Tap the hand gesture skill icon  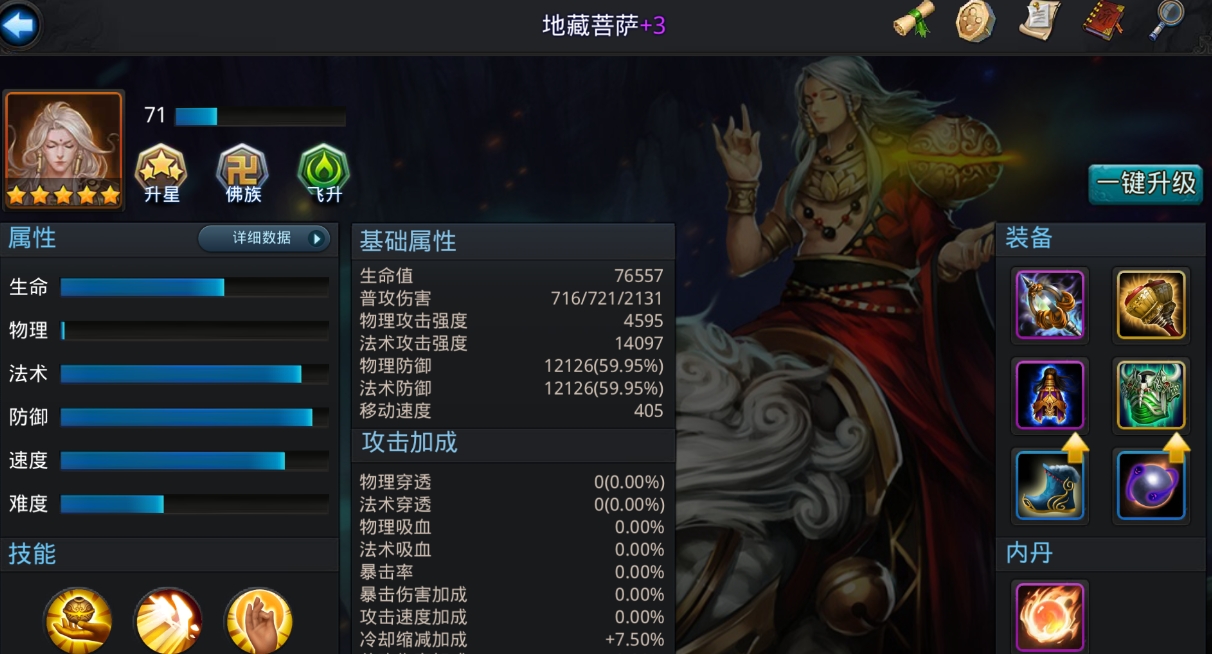point(258,620)
